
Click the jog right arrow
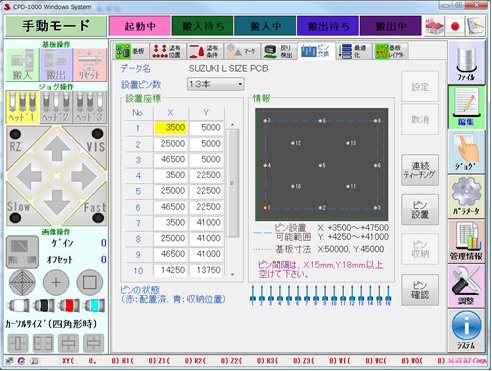(84, 176)
